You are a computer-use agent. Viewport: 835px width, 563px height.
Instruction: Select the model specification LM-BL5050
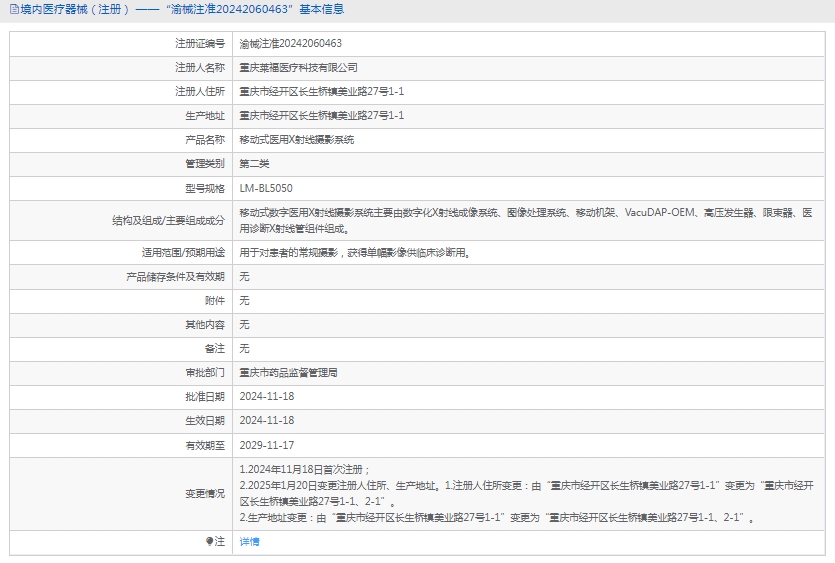[266, 188]
